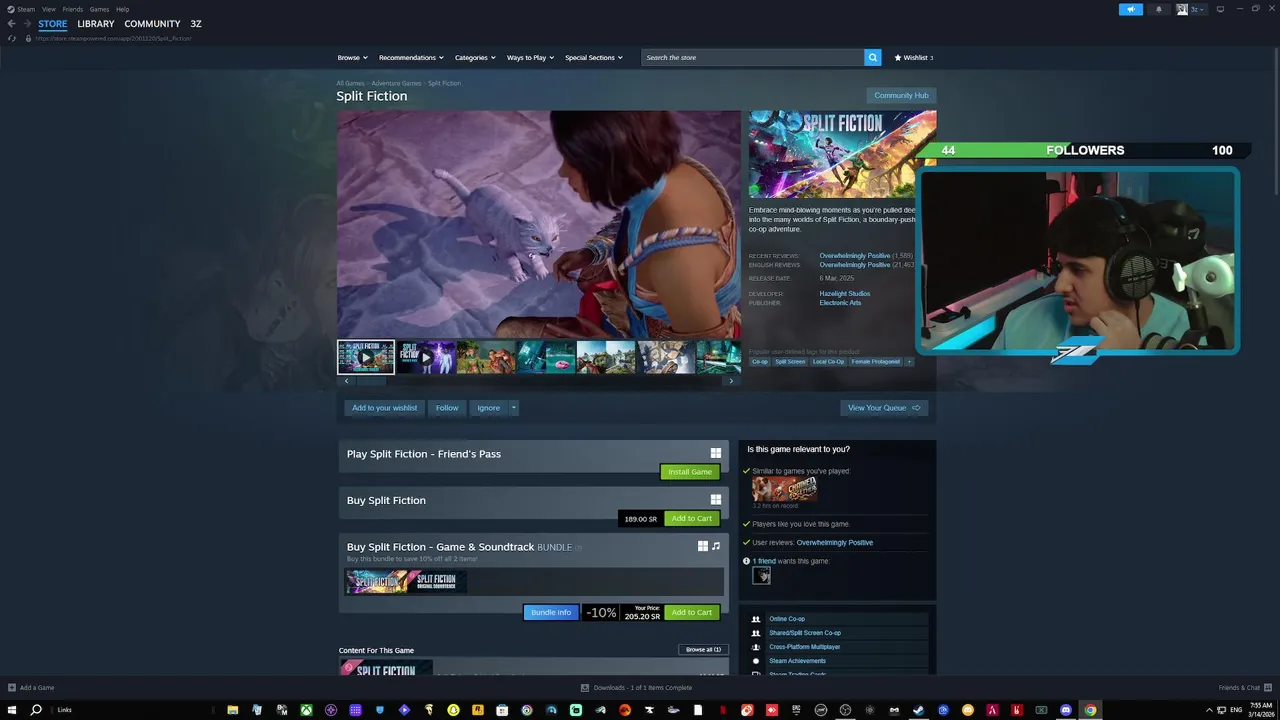Screen dimensions: 1280x720
Task: Click Browse all (1) content
Action: coord(703,649)
